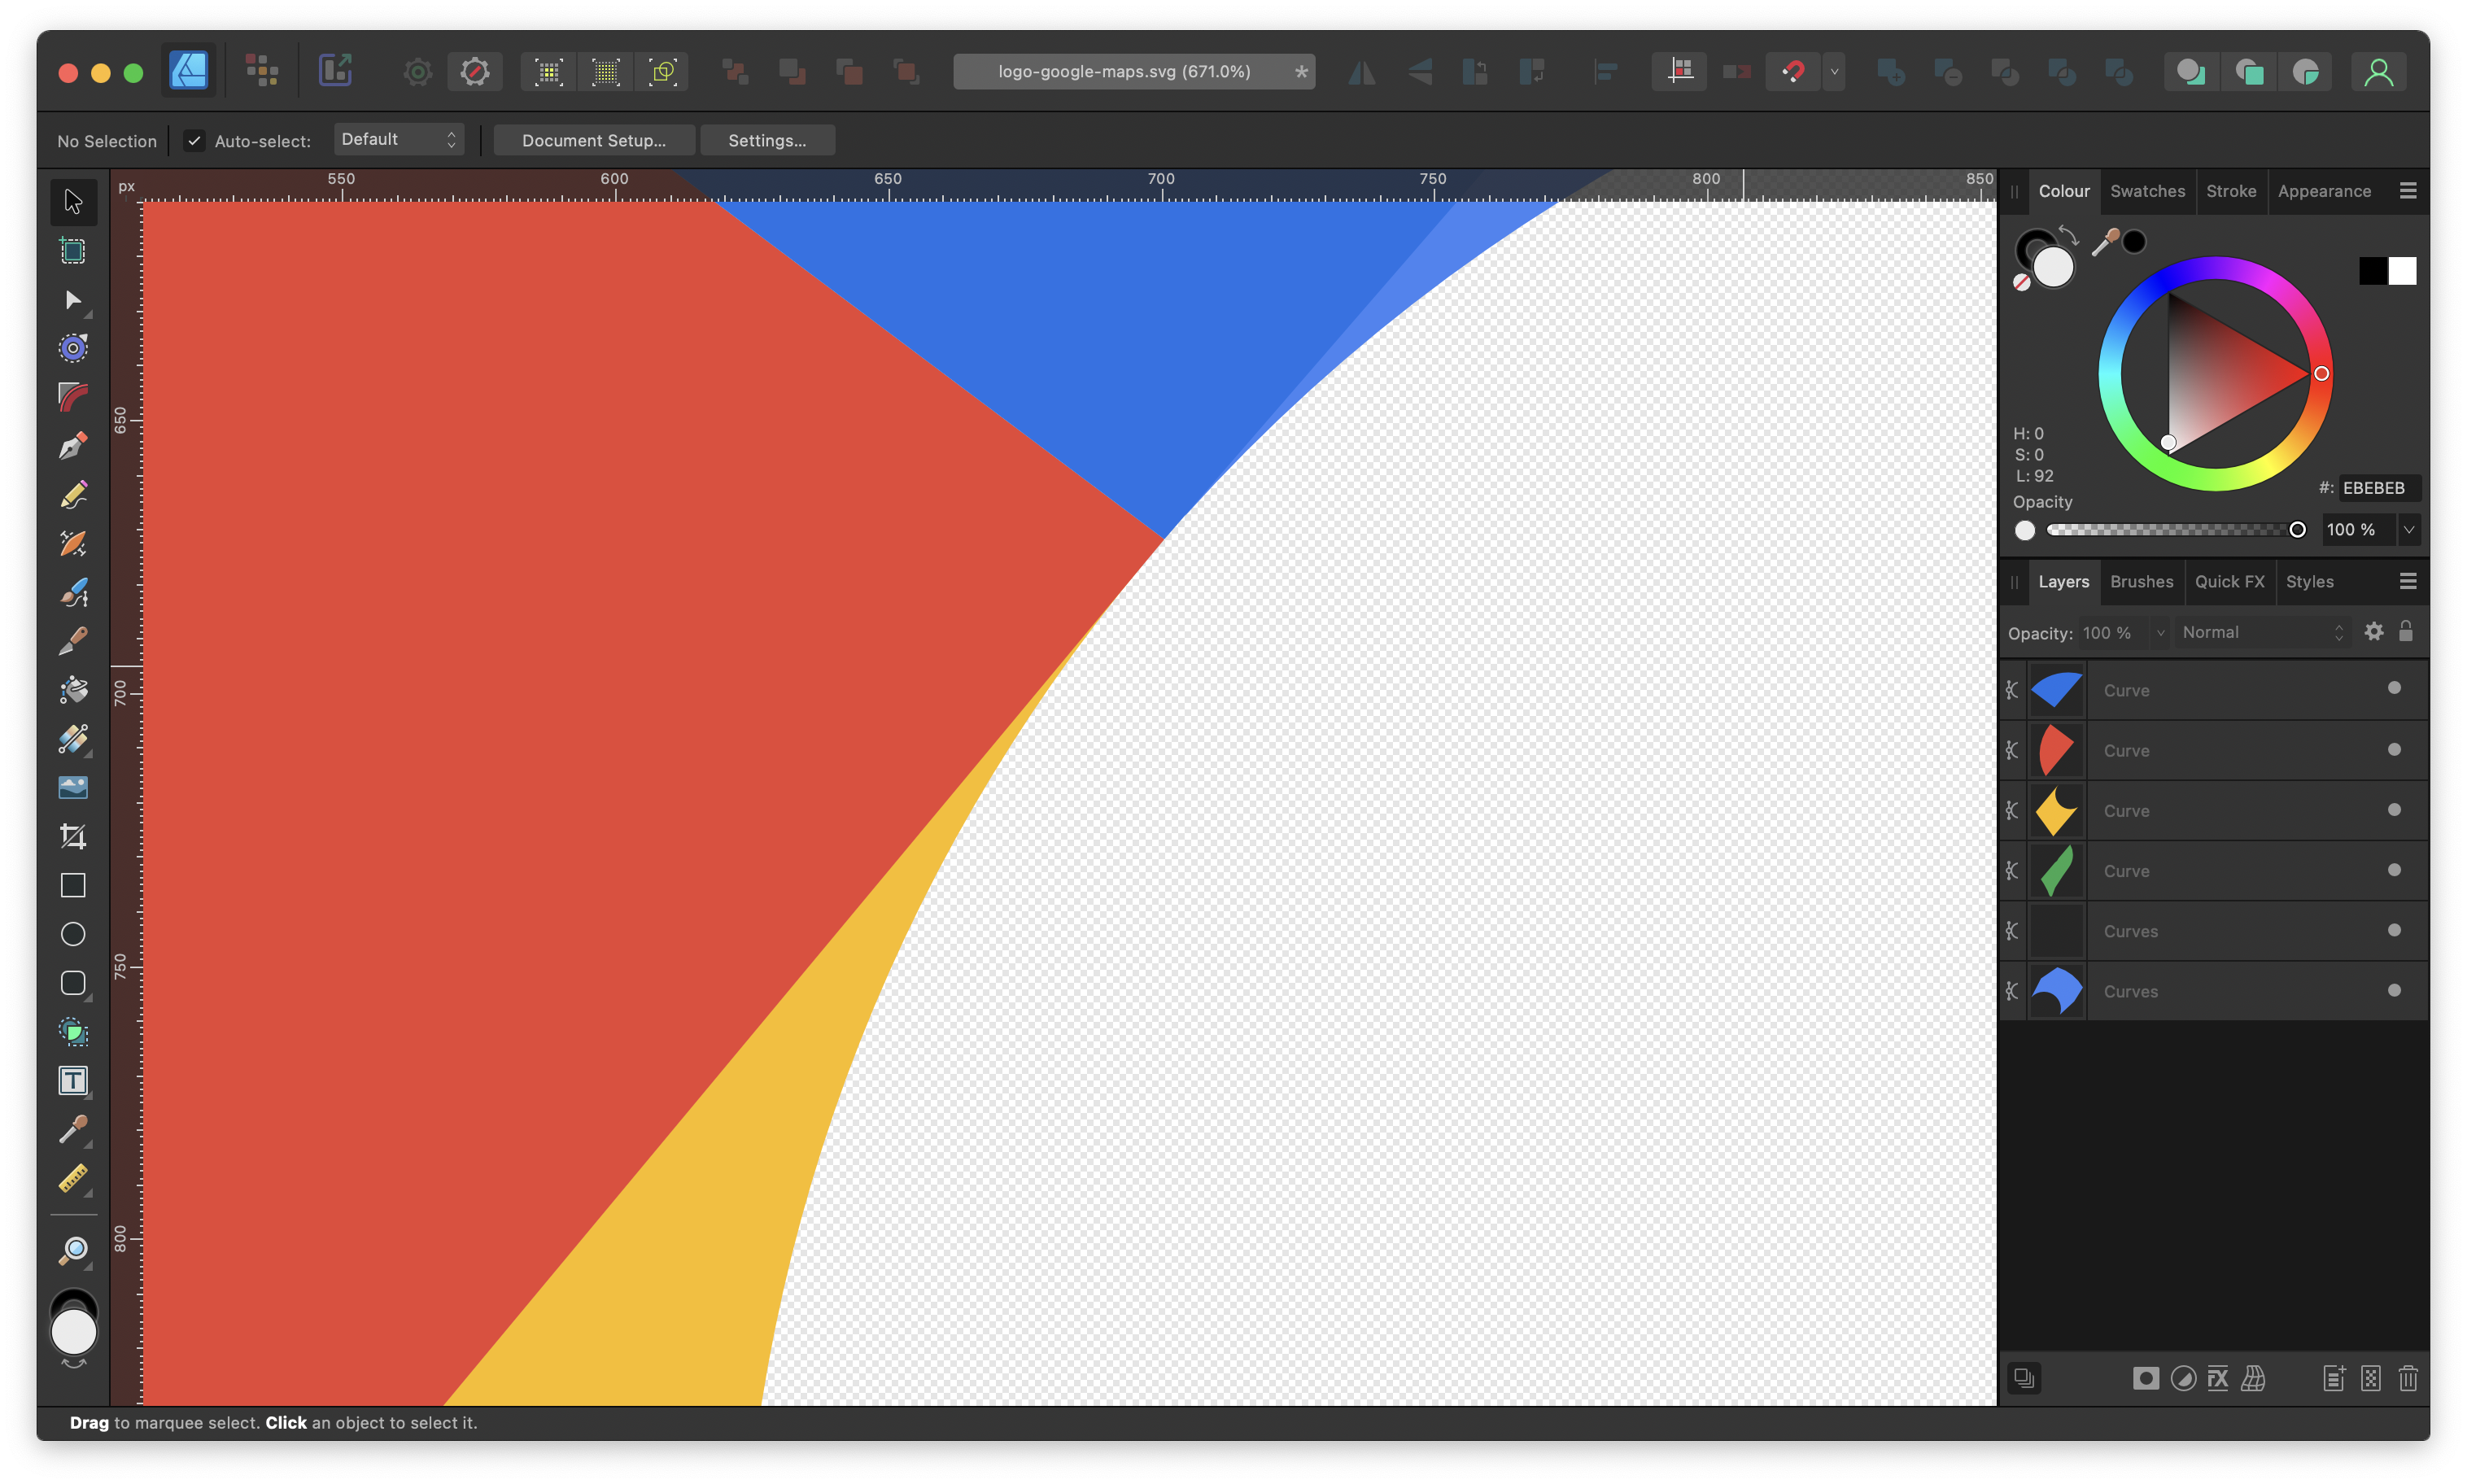Image resolution: width=2467 pixels, height=1484 pixels.
Task: Switch to the Quick FX tab
Action: tap(2229, 581)
